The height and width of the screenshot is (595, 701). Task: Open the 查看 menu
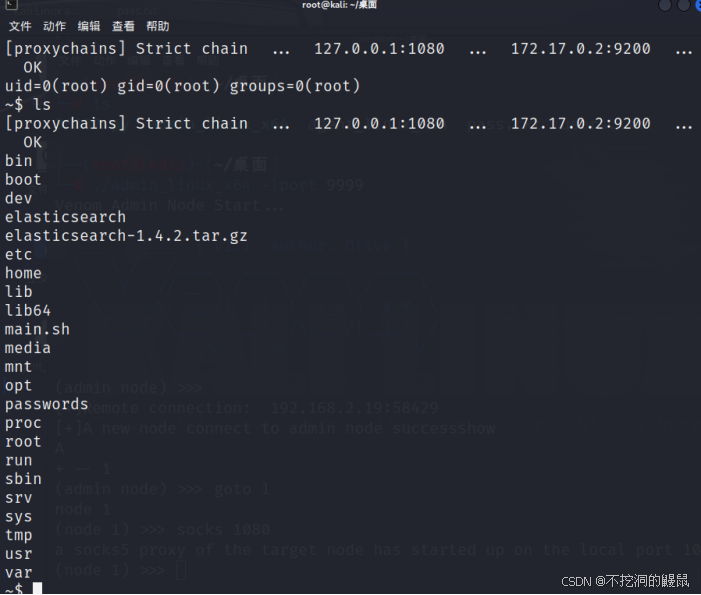point(123,26)
